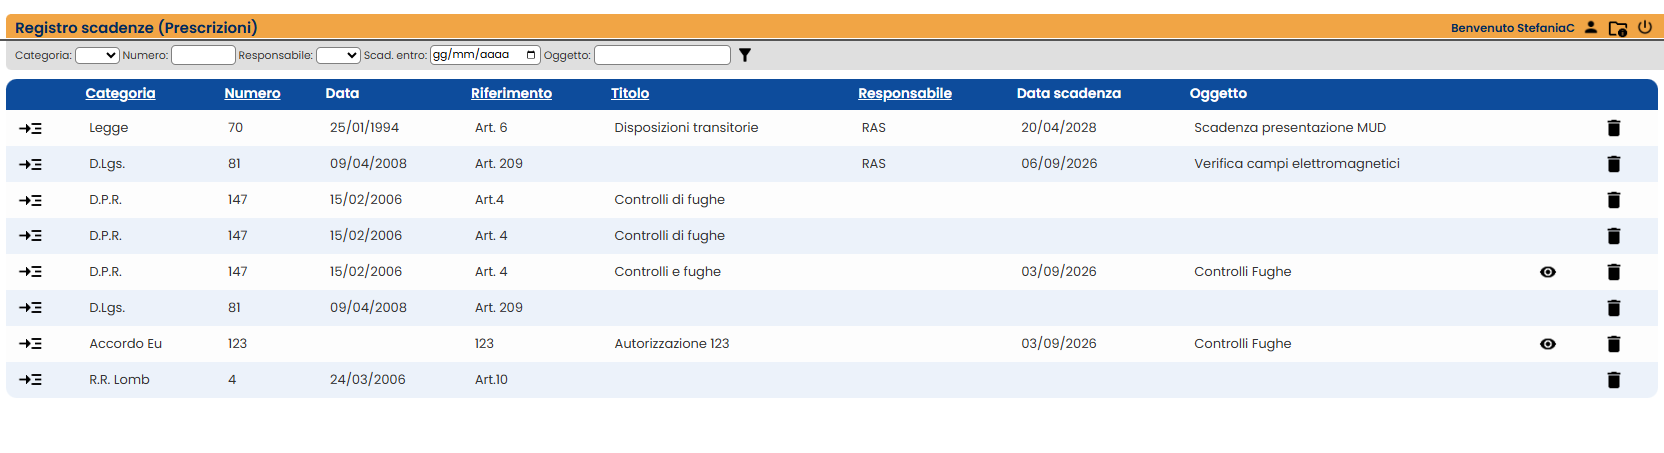Viewport: 1664px width, 453px height.
Task: View the Controlli e fughe row eye icon
Action: pyautogui.click(x=1548, y=272)
